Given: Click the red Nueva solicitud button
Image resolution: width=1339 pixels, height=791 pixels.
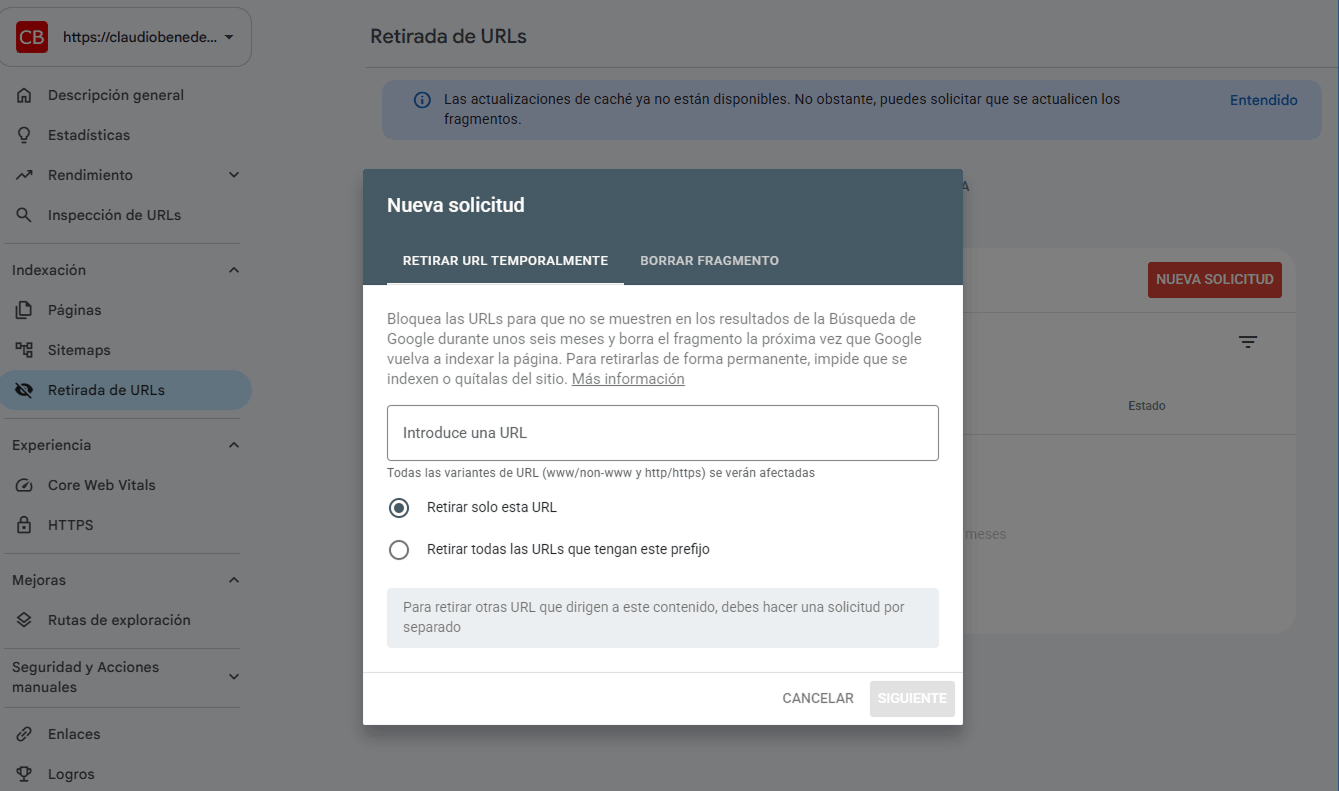Looking at the screenshot, I should (1215, 279).
